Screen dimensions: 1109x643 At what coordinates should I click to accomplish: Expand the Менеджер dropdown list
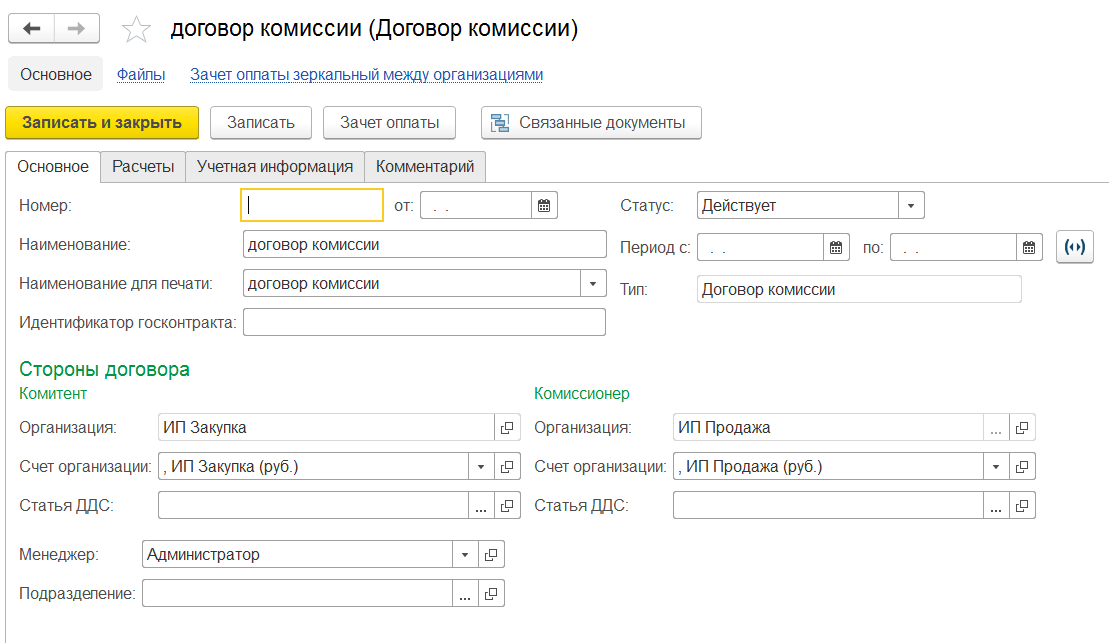465,555
